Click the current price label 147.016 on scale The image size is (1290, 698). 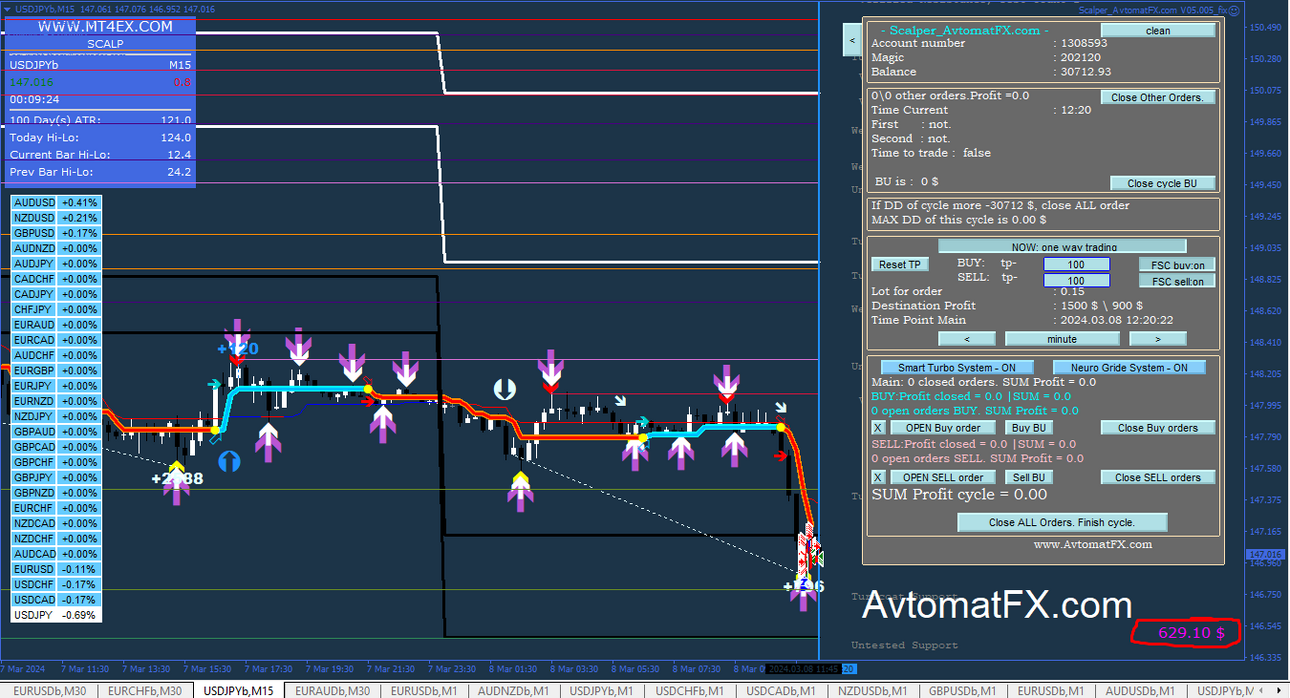1265,554
